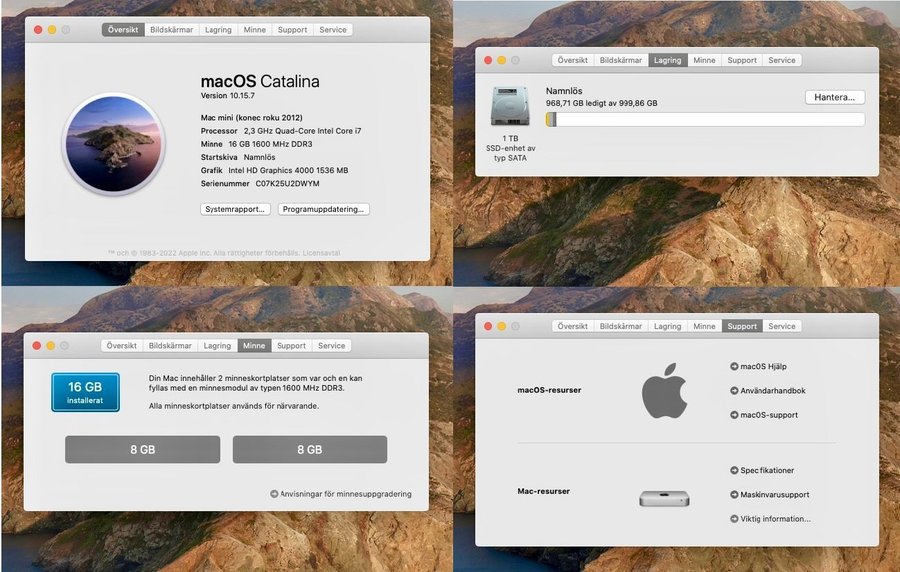This screenshot has height=572, width=900.
Task: Open Systemrapport from the overview window
Action: pyautogui.click(x=236, y=209)
